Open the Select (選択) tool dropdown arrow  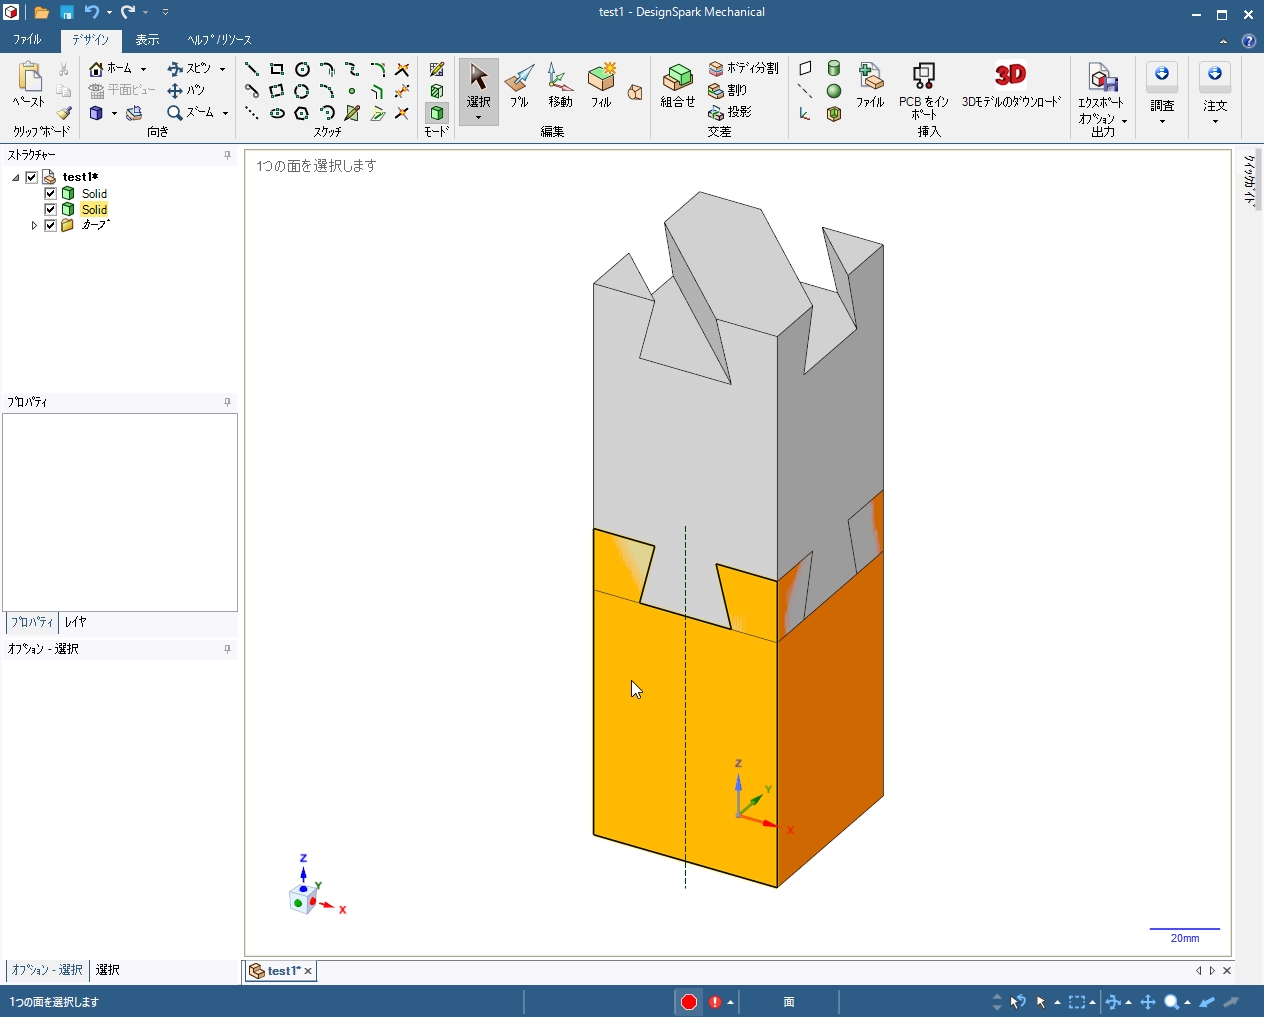(478, 117)
